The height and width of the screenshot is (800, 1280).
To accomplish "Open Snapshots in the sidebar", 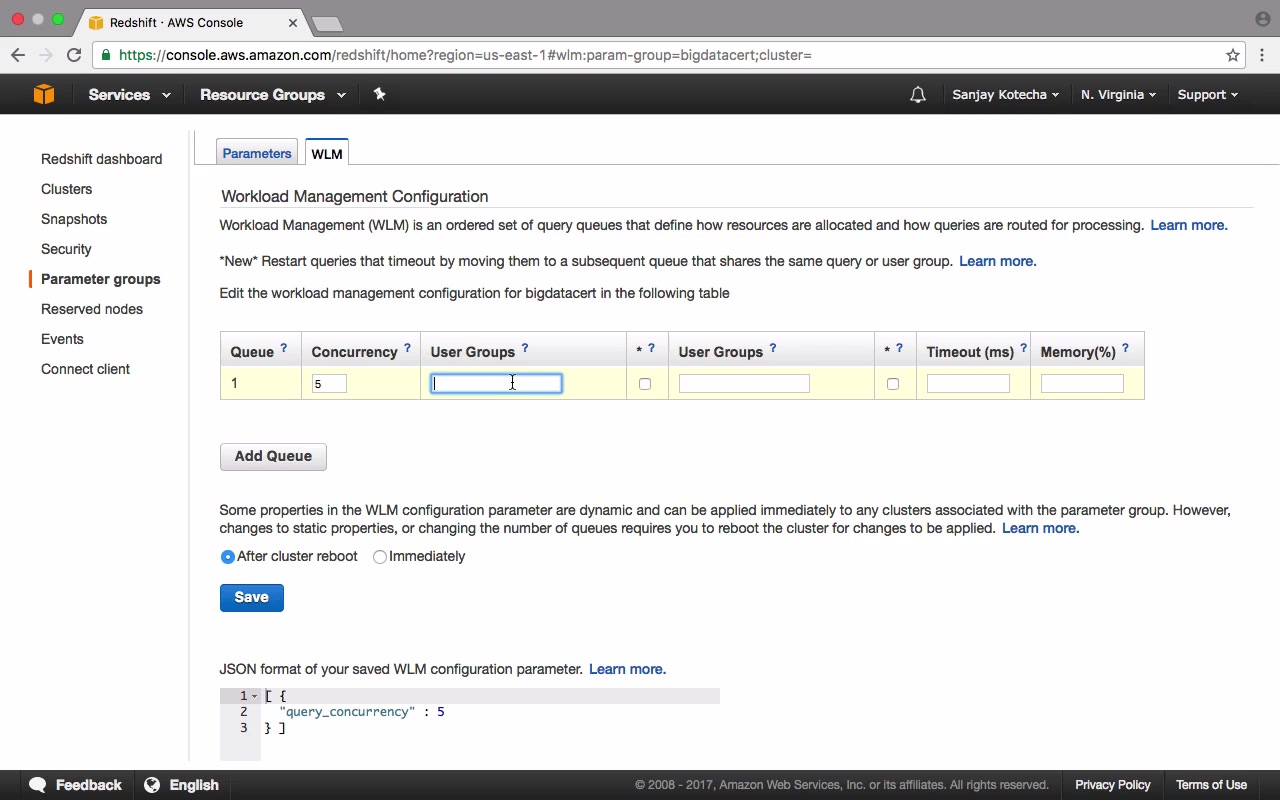I will 74,219.
